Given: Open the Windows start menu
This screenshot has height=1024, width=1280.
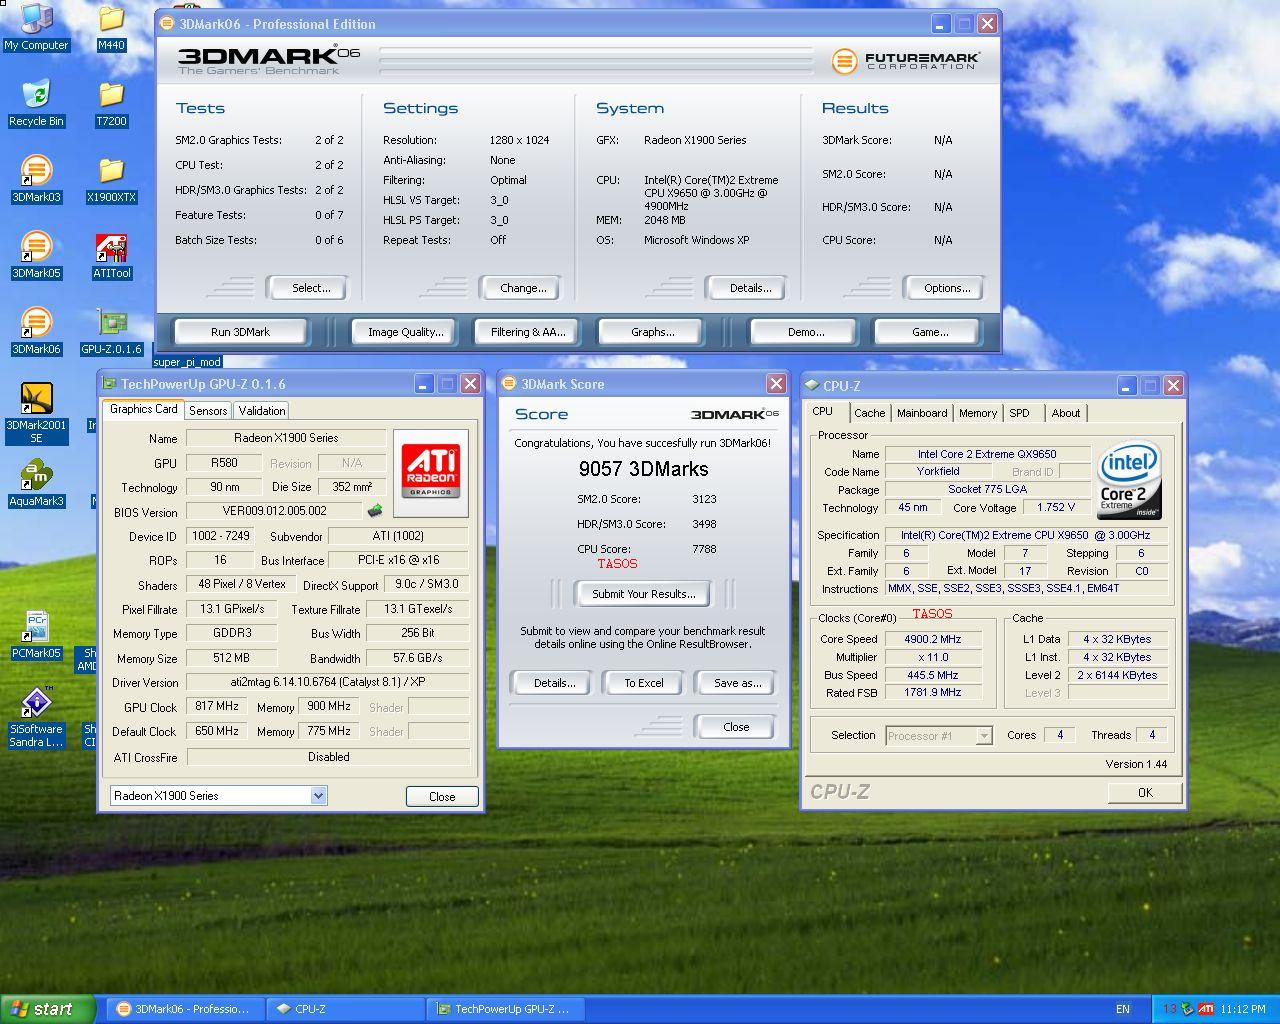Looking at the screenshot, I should (x=48, y=1009).
